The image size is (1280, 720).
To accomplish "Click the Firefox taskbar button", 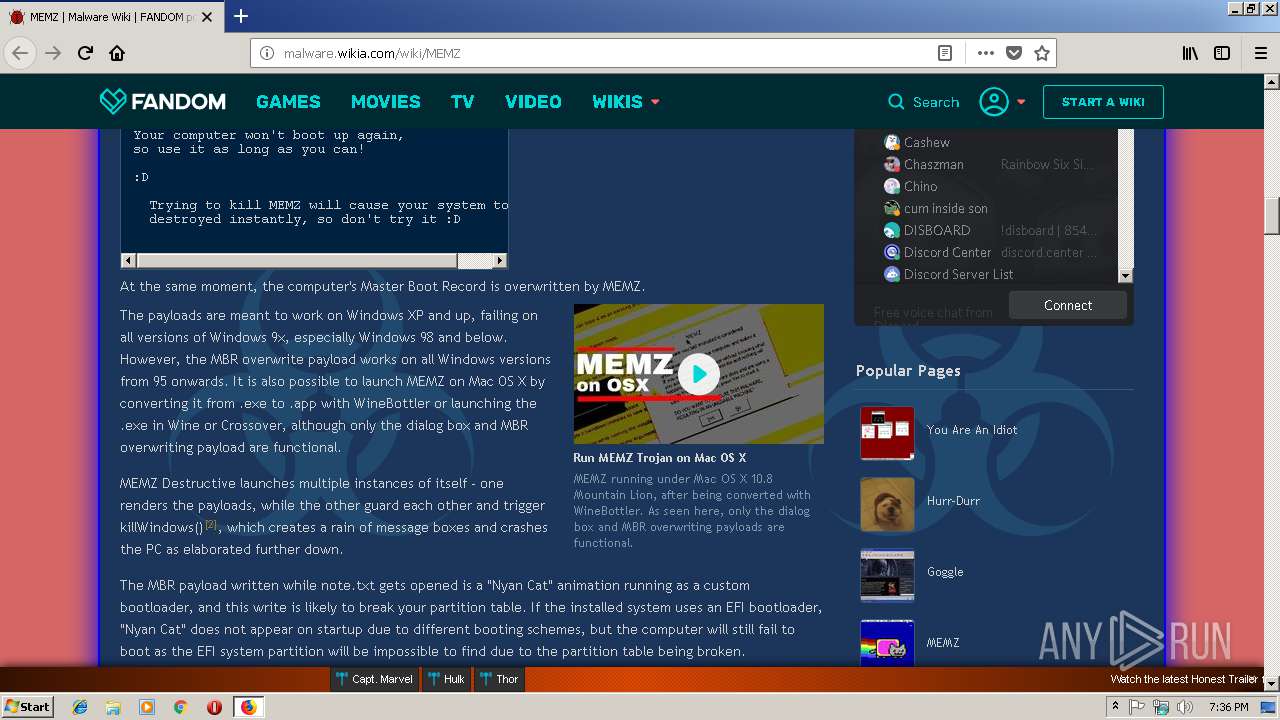I will pos(248,707).
